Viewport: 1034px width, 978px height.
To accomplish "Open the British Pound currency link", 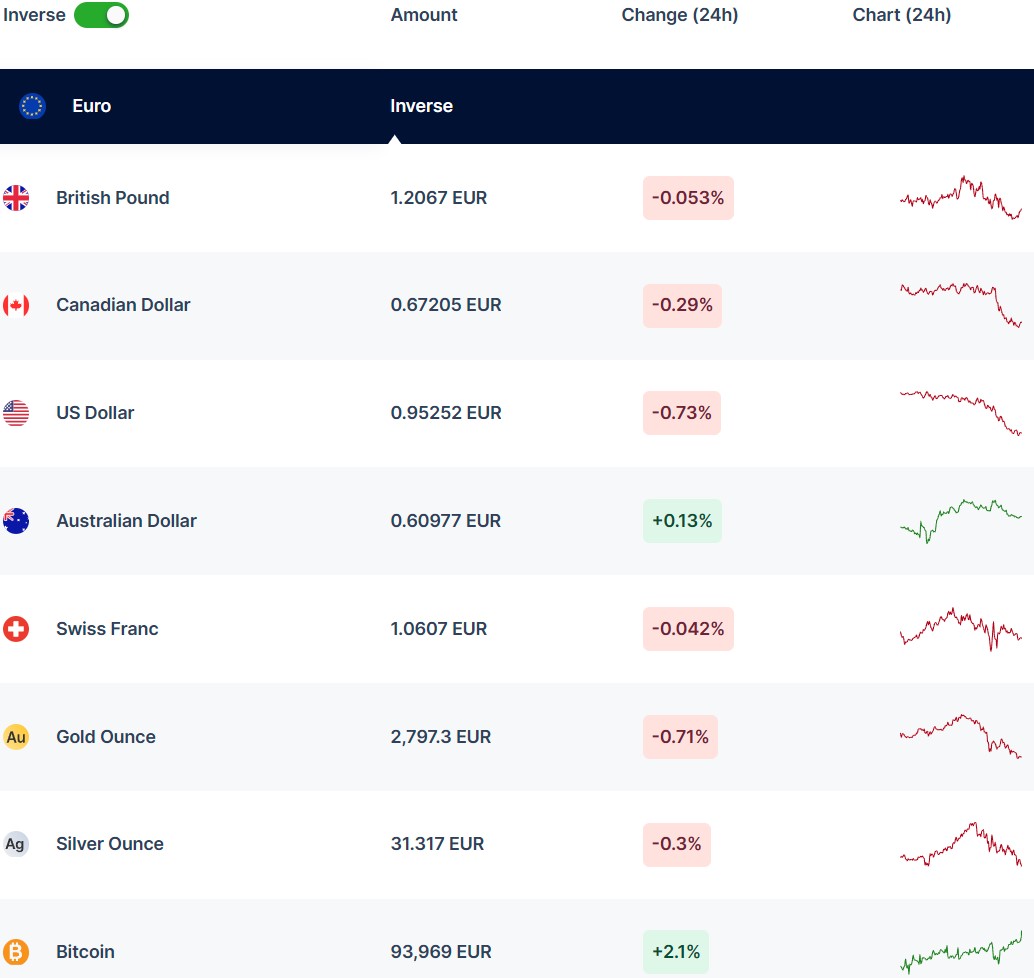I will (x=112, y=198).
